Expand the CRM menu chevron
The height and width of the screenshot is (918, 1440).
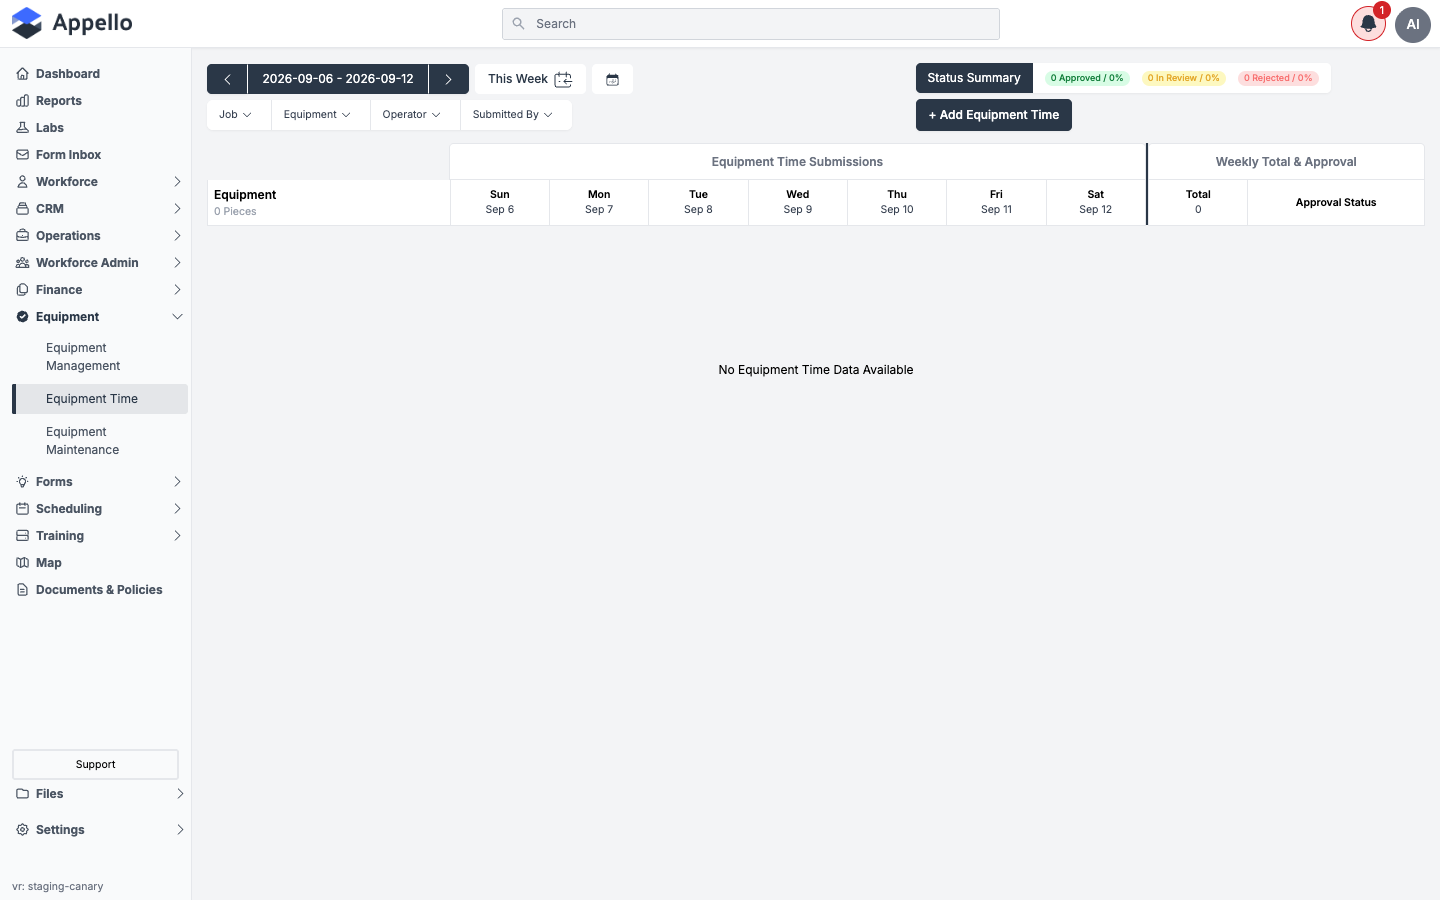pos(177,209)
